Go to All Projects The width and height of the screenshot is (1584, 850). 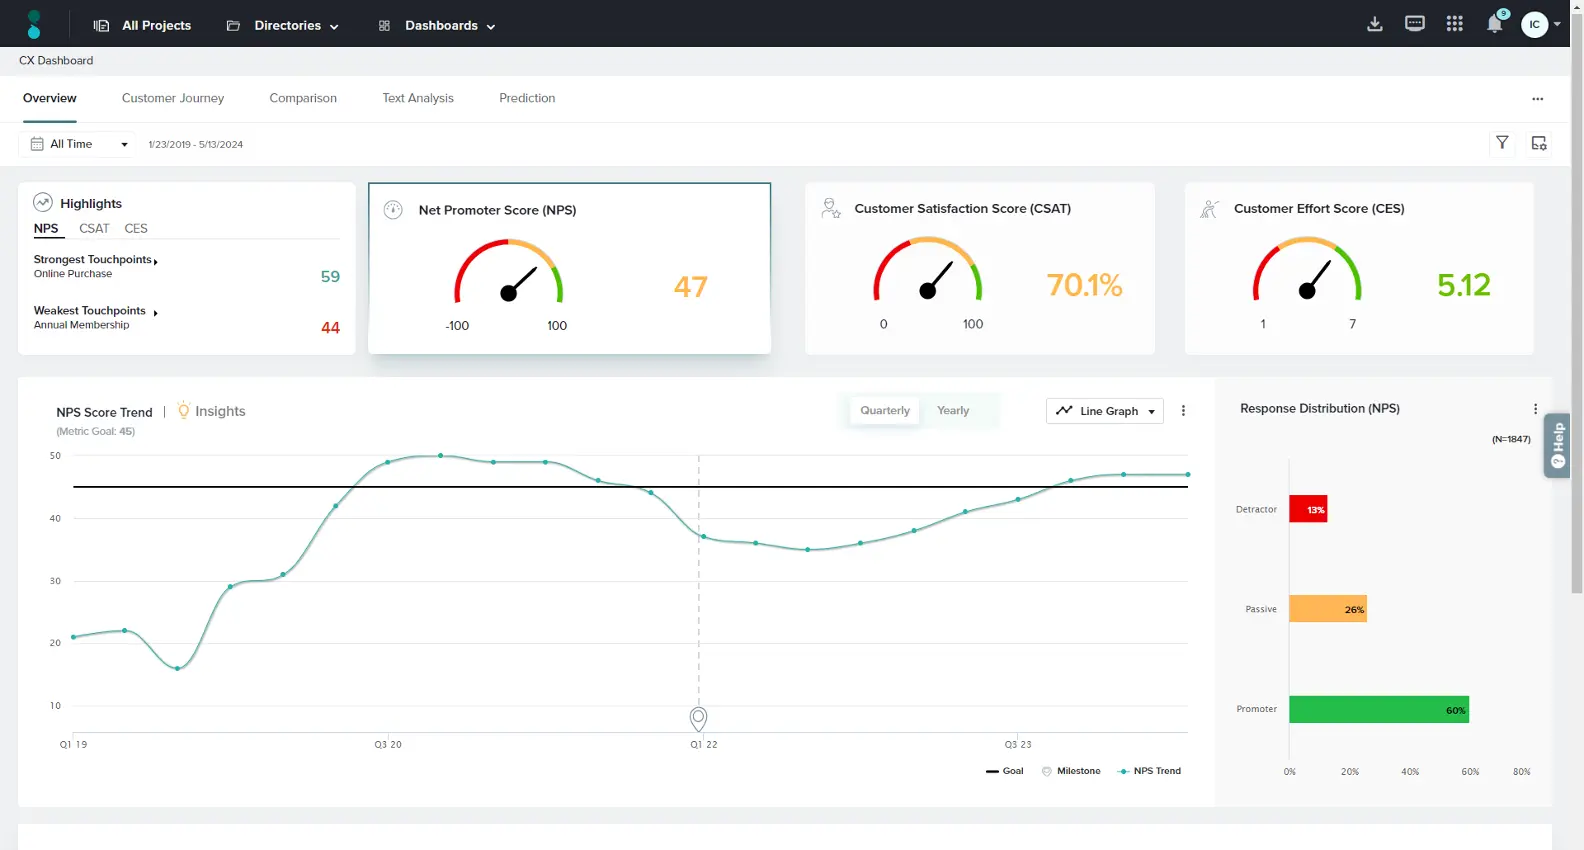156,25
